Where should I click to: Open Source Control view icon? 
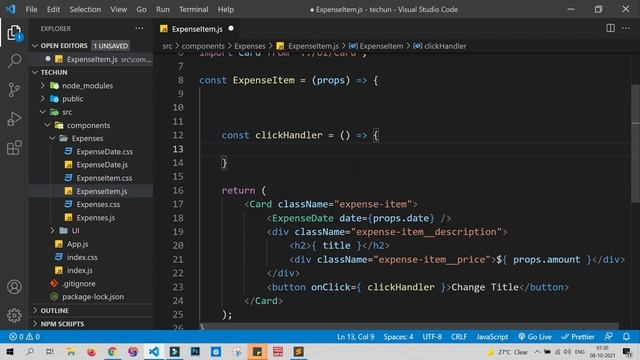click(14, 89)
